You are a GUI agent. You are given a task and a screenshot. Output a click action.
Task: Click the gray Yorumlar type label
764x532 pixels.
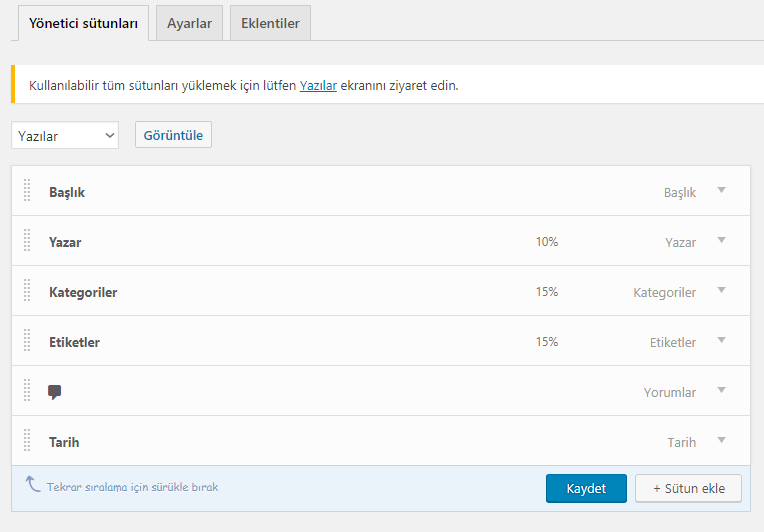tap(669, 393)
